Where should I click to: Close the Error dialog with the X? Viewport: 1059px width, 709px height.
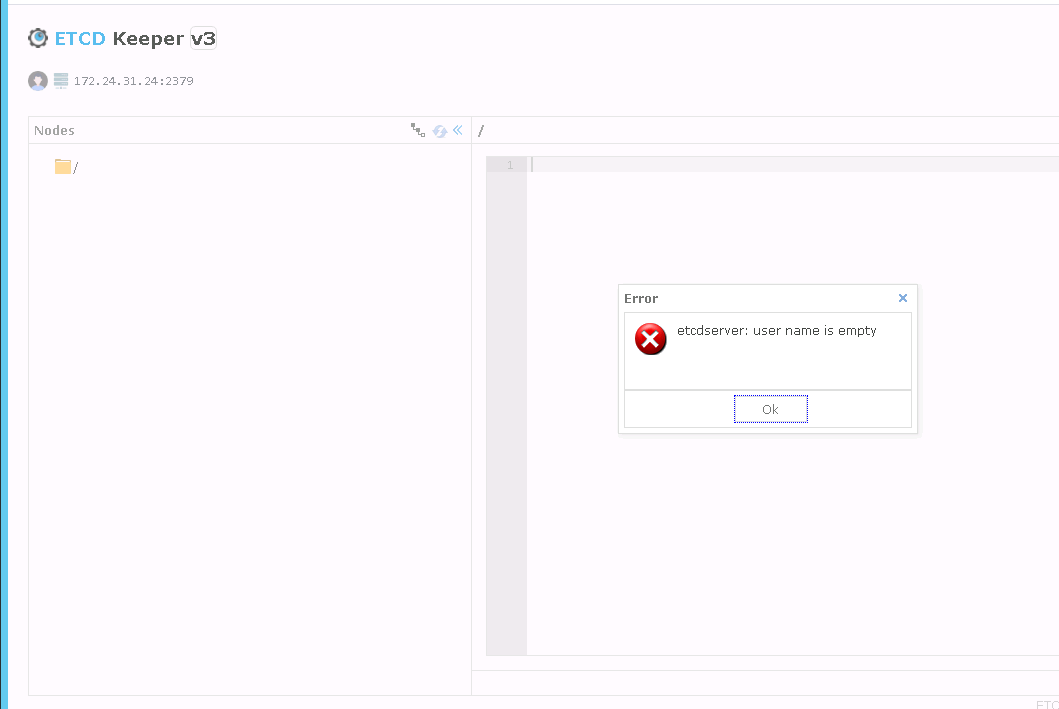pos(903,298)
